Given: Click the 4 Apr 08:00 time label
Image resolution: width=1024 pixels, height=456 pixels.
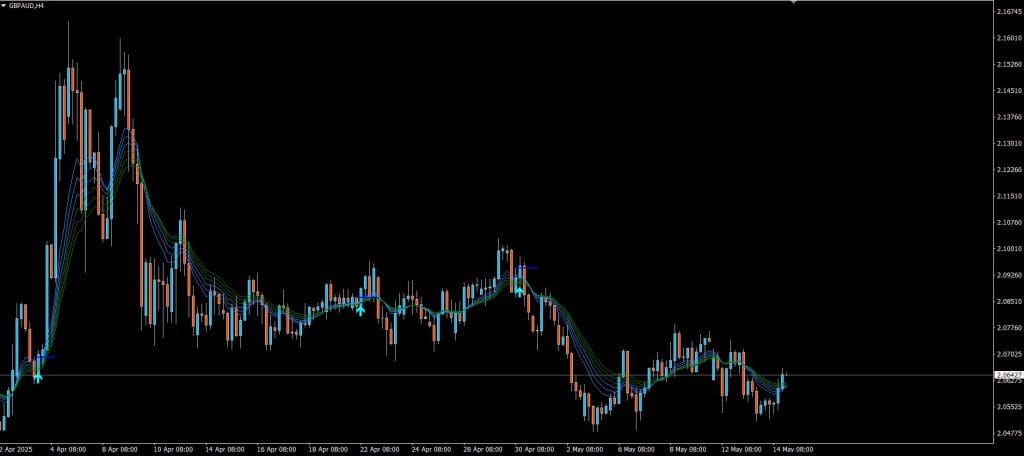Looking at the screenshot, I should (66, 450).
